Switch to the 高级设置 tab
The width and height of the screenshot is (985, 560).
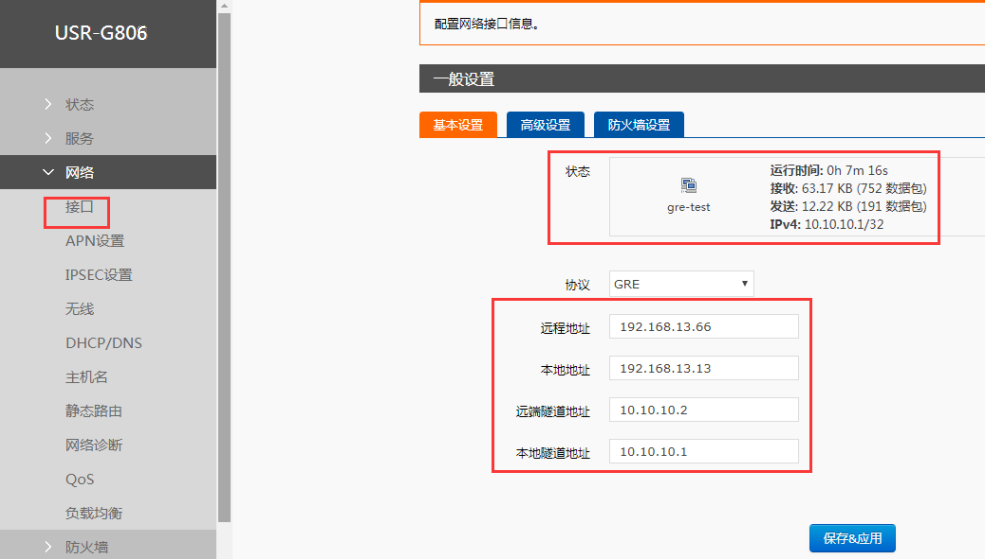545,125
